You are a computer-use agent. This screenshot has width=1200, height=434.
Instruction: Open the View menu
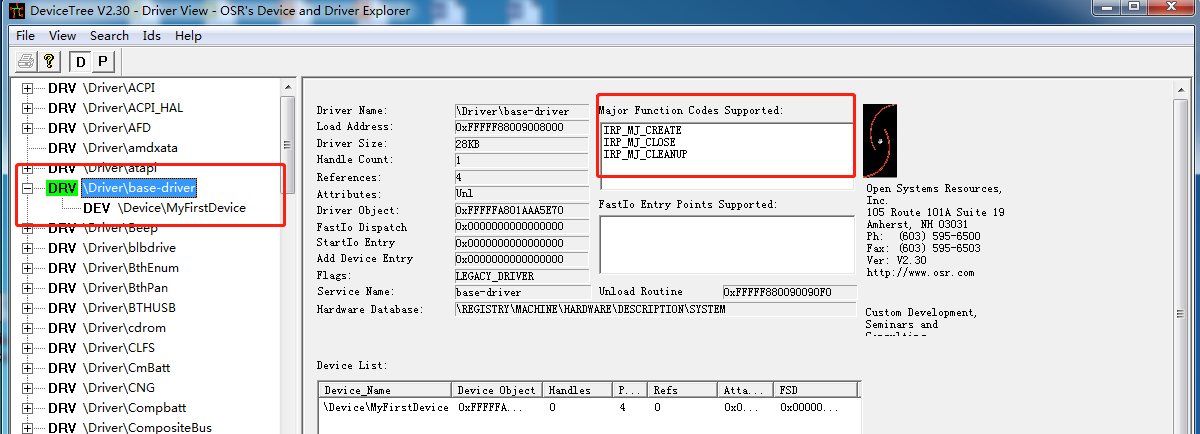[62, 35]
